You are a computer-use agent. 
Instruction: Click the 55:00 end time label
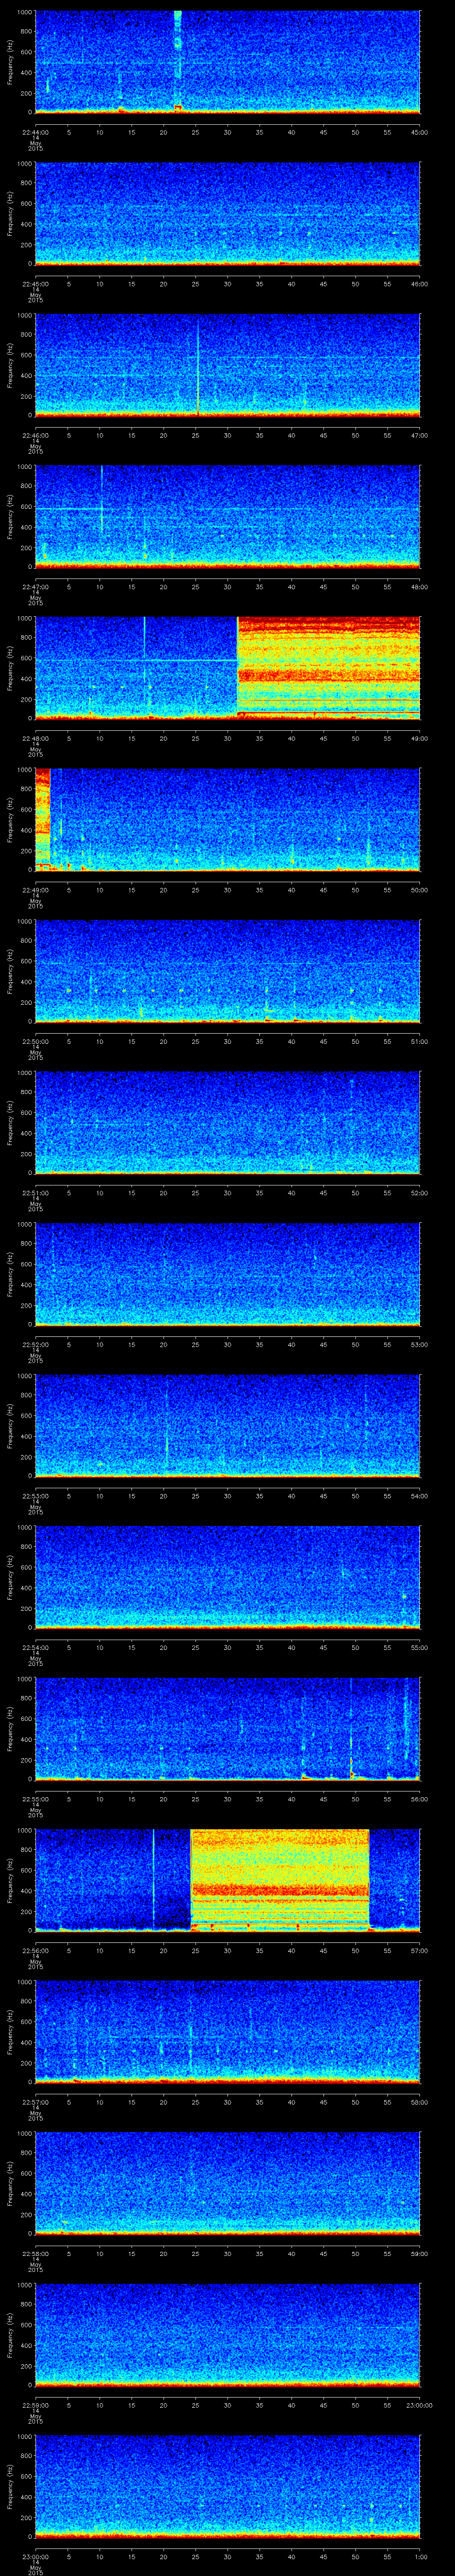tap(420, 1647)
